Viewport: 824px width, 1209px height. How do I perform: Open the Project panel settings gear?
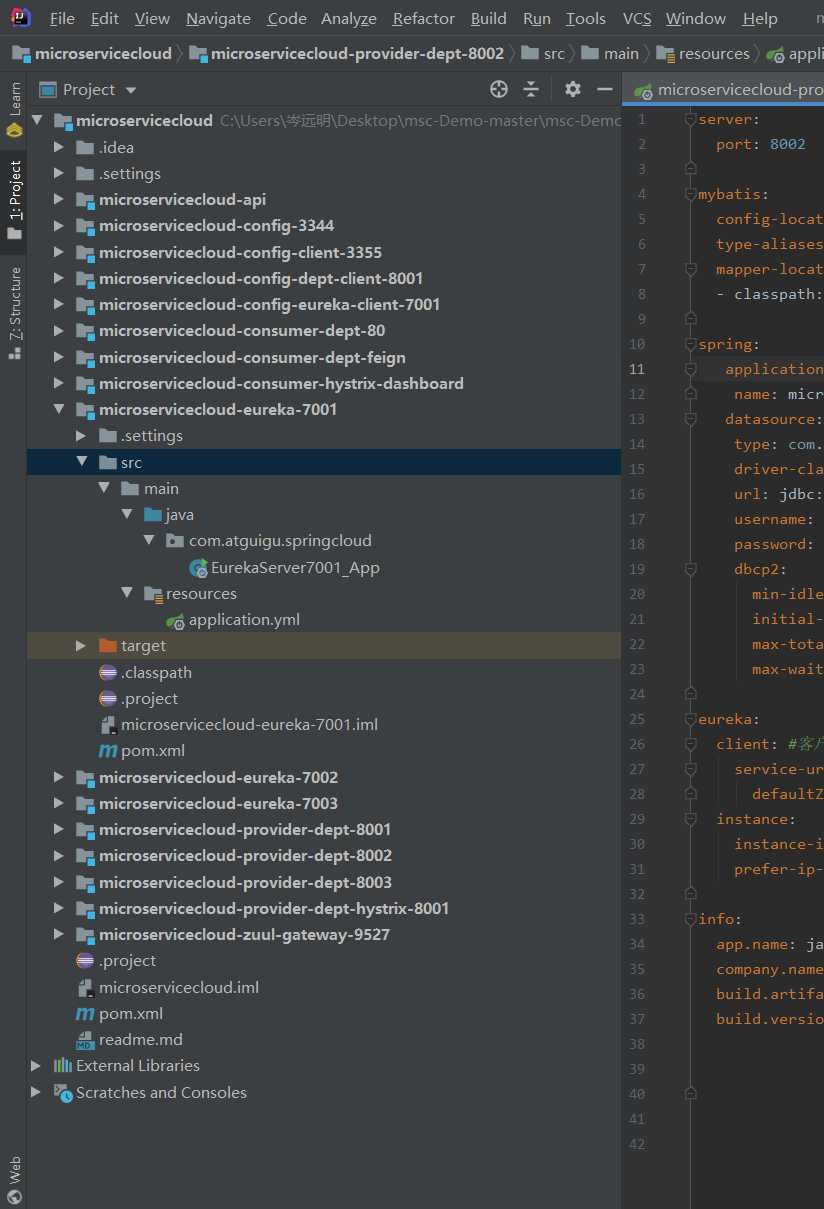[573, 90]
